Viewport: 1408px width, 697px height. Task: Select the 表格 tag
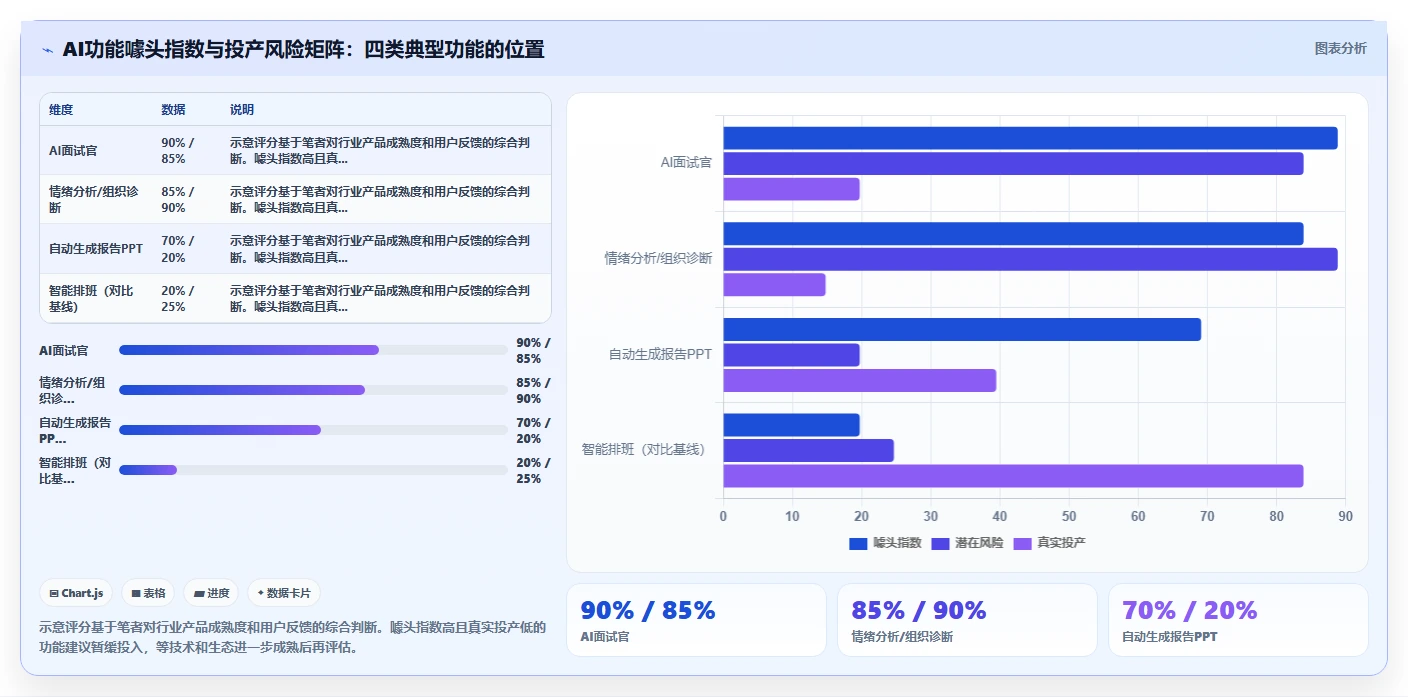pos(148,593)
